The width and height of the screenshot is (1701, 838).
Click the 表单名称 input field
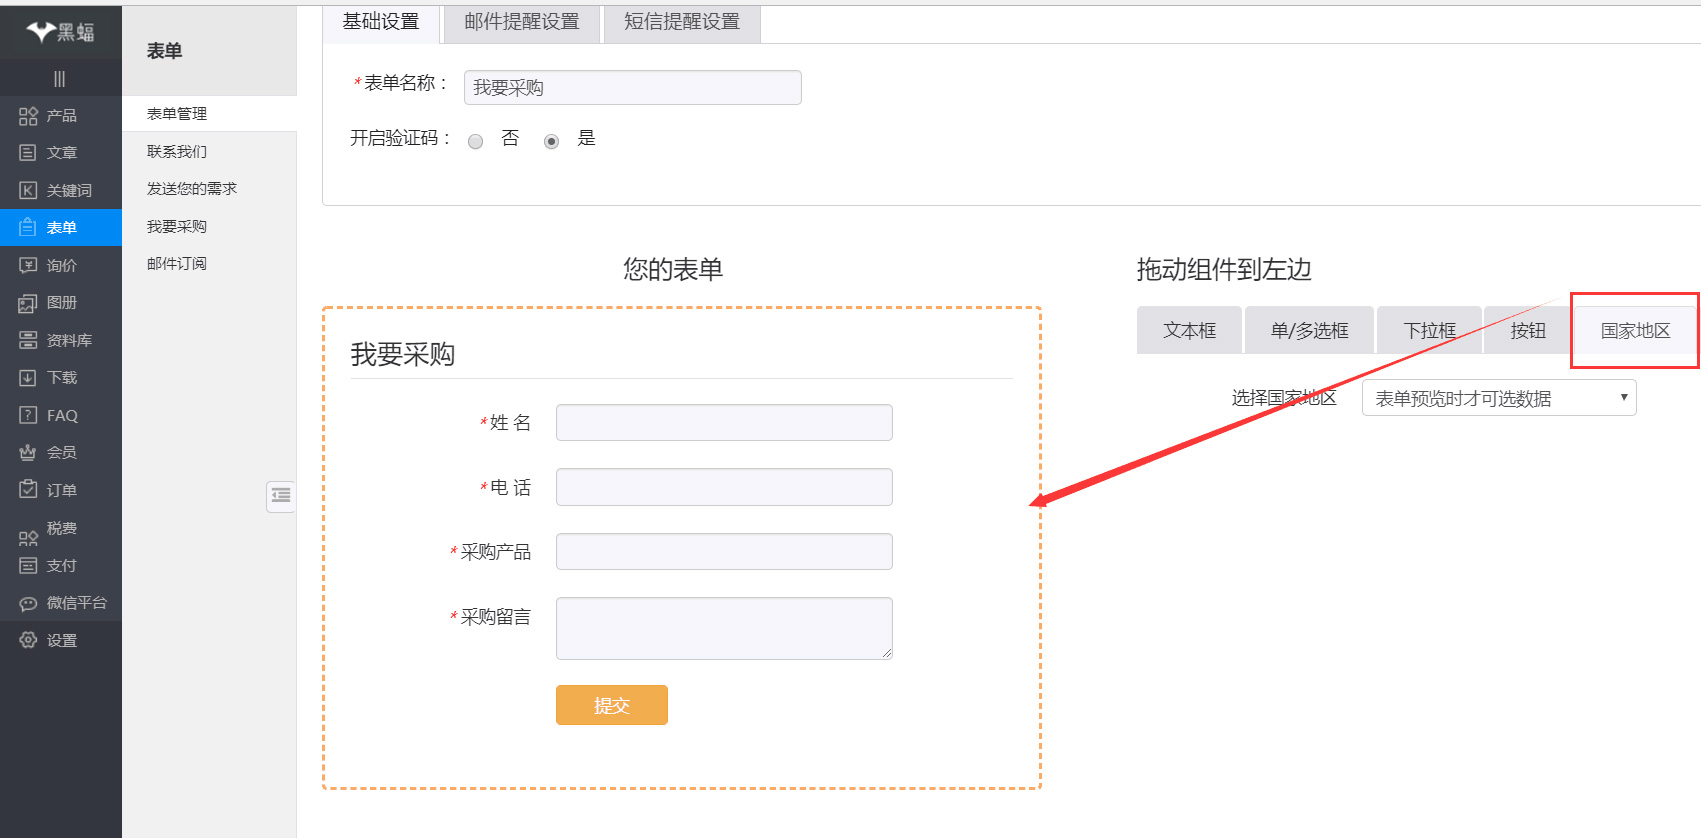632,88
